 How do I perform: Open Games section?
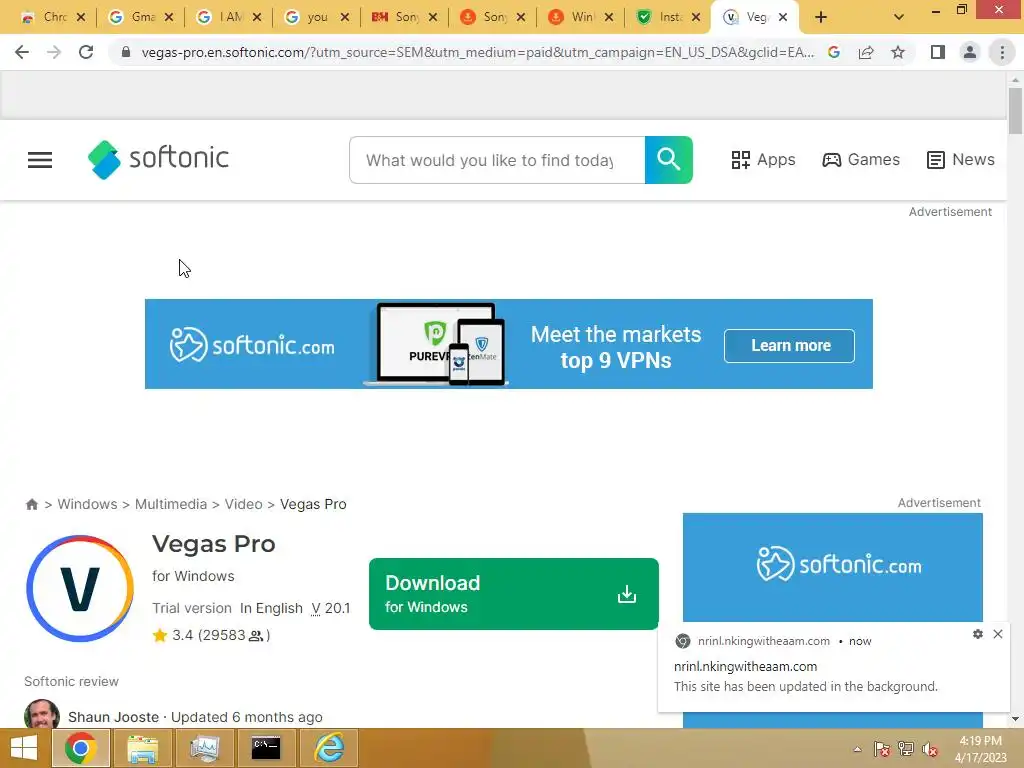click(861, 160)
